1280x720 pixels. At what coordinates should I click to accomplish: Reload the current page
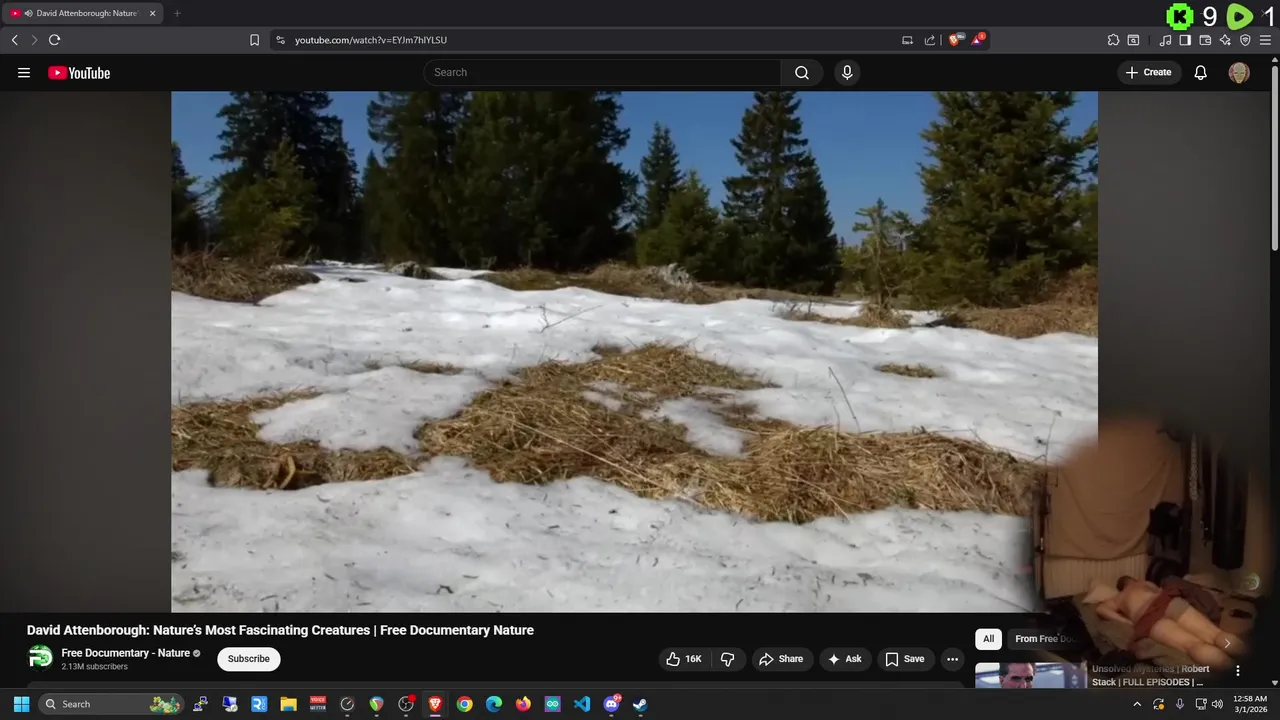[x=54, y=40]
